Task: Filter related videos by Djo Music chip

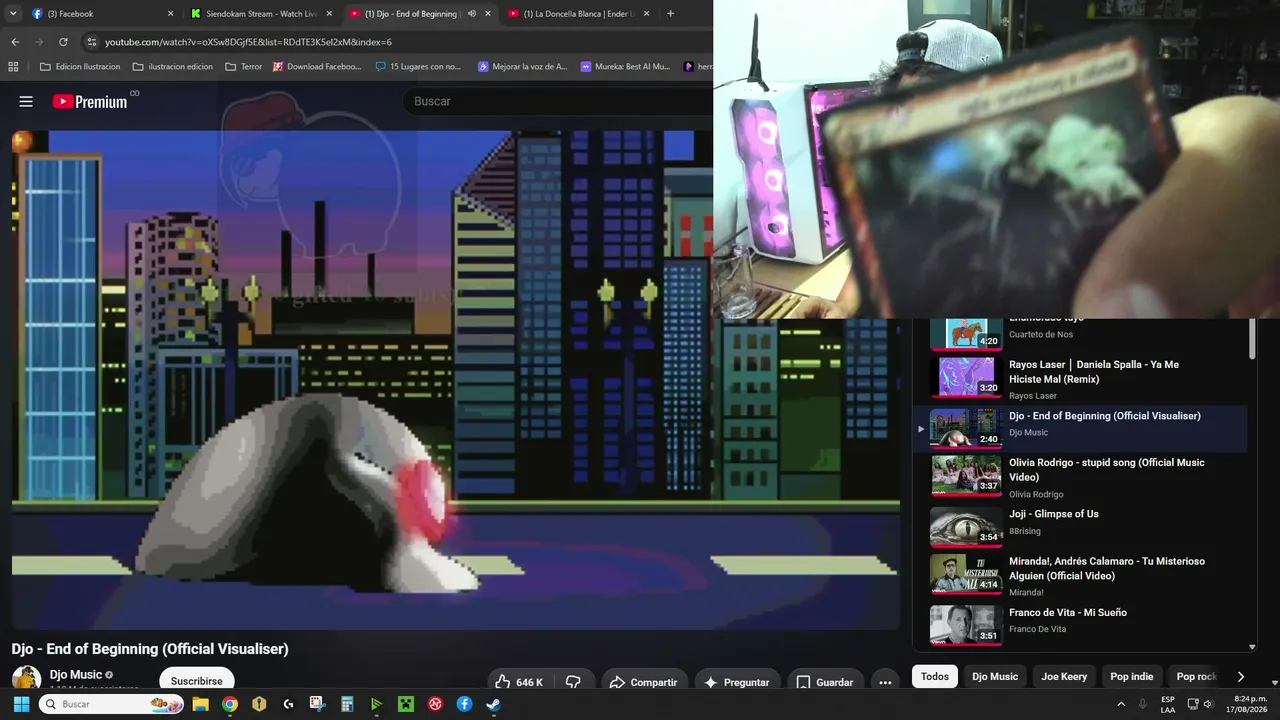Action: click(x=995, y=677)
